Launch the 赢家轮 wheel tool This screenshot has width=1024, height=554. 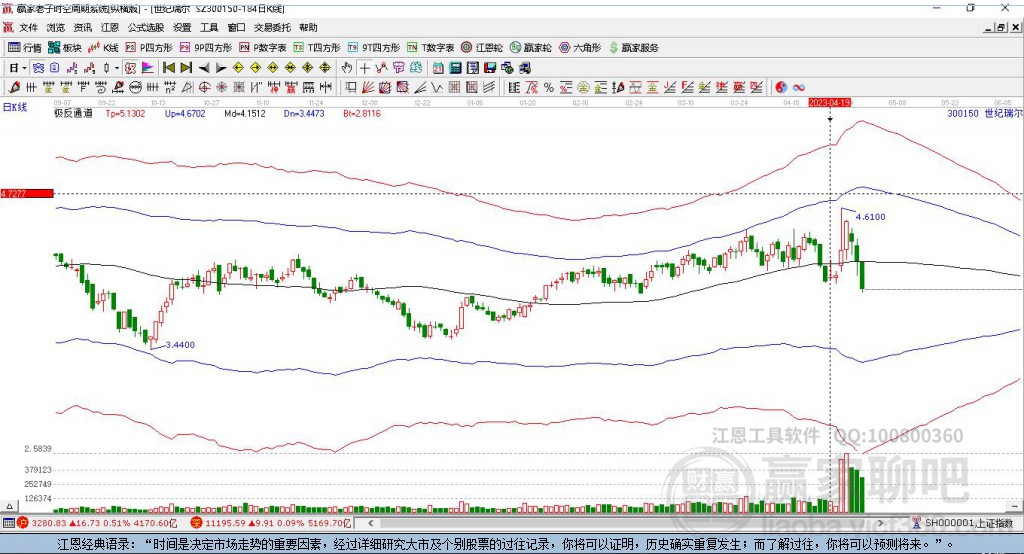(530, 48)
